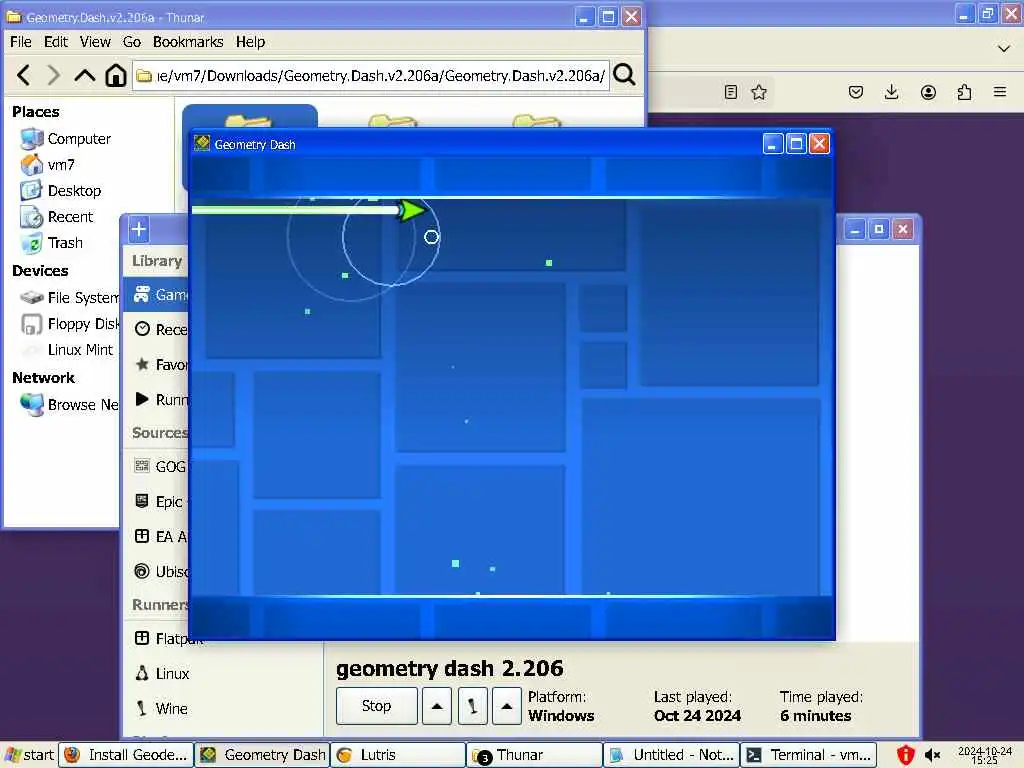Go to parent folder in Thunar
The image size is (1024, 768).
point(85,76)
